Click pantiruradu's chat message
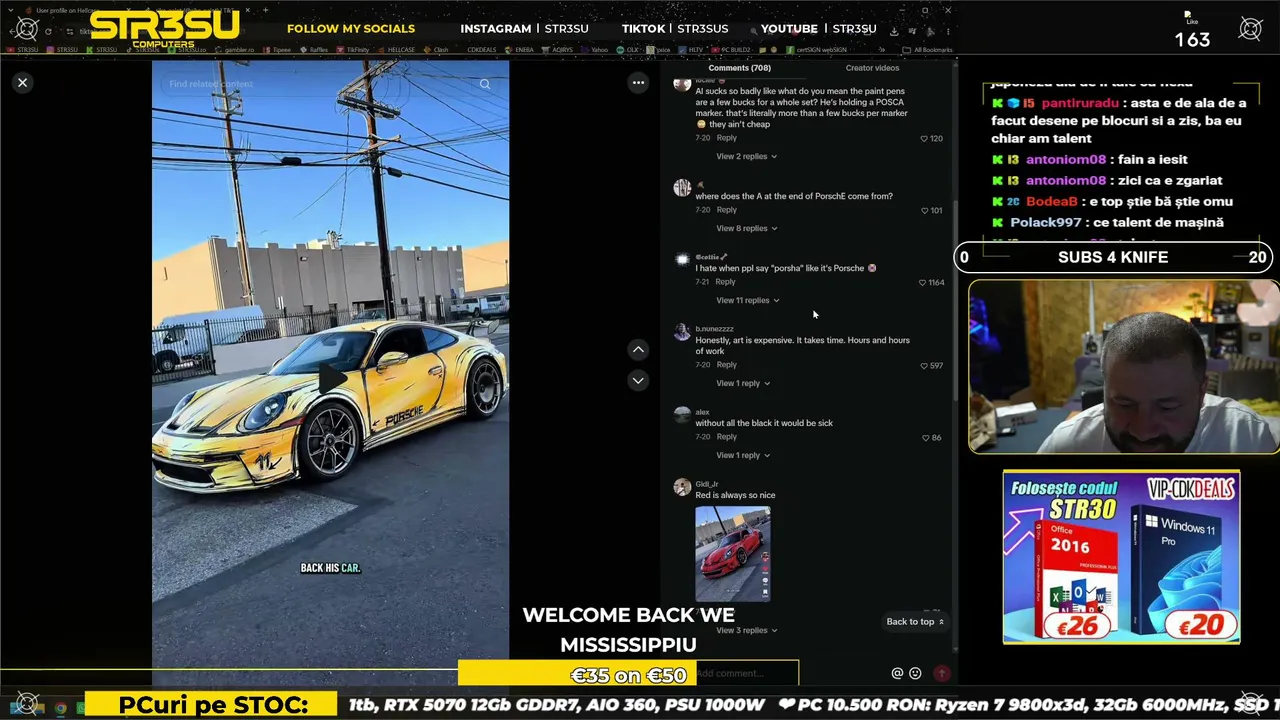The height and width of the screenshot is (720, 1280). pos(1120,120)
